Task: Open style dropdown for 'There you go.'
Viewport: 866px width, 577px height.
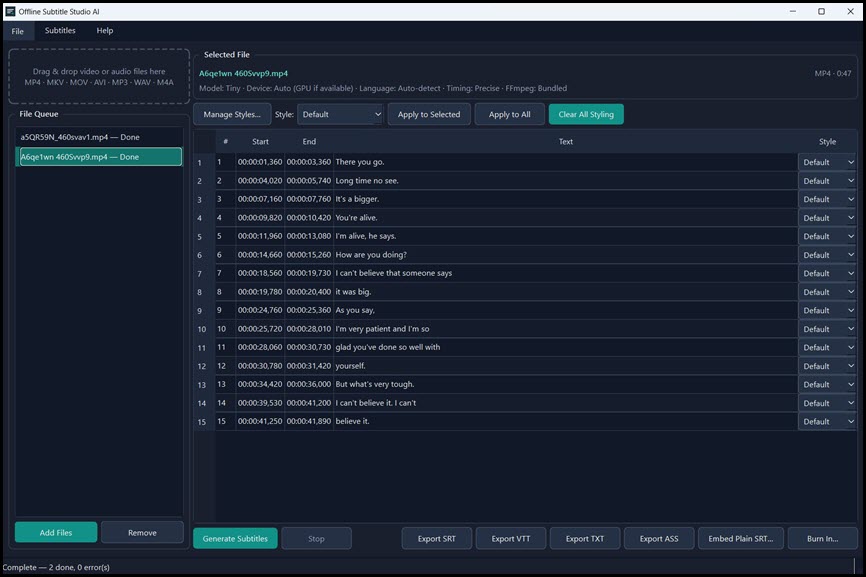Action: tap(827, 162)
